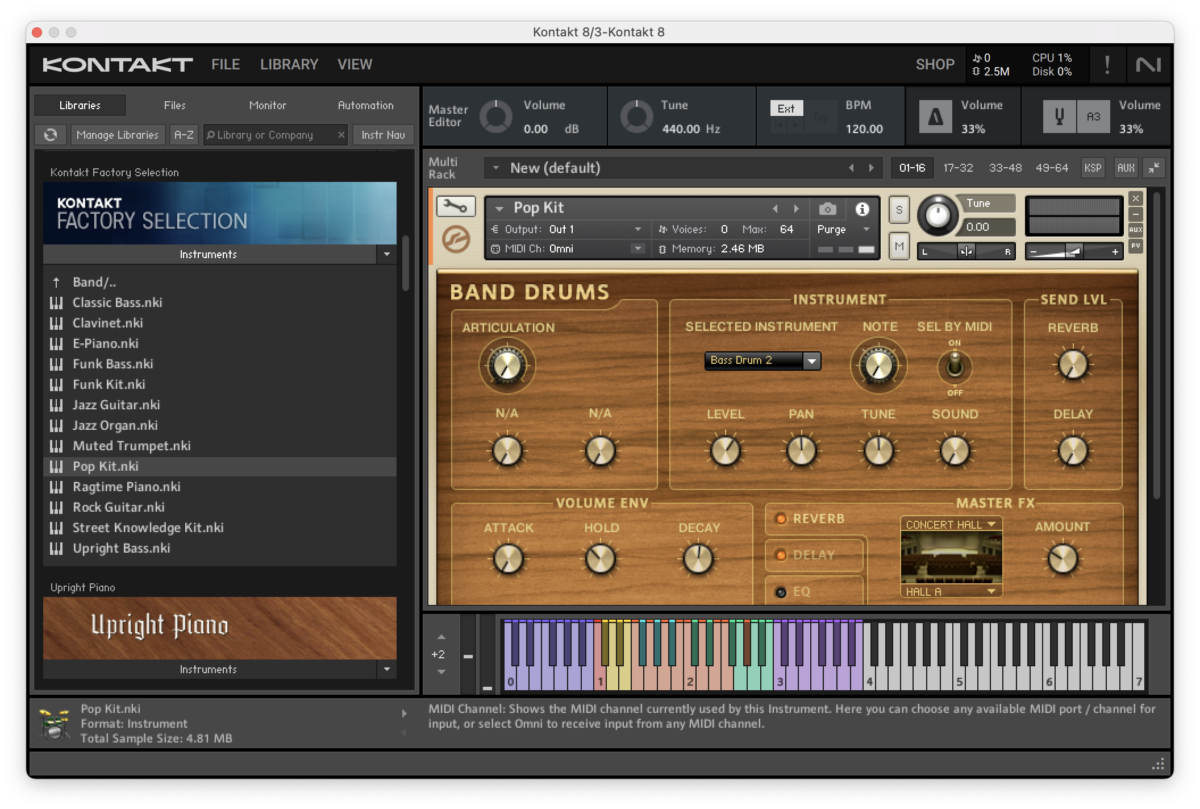Open the Bass Drum 2 instrument dropdown
This screenshot has width=1200, height=809.
[x=762, y=361]
